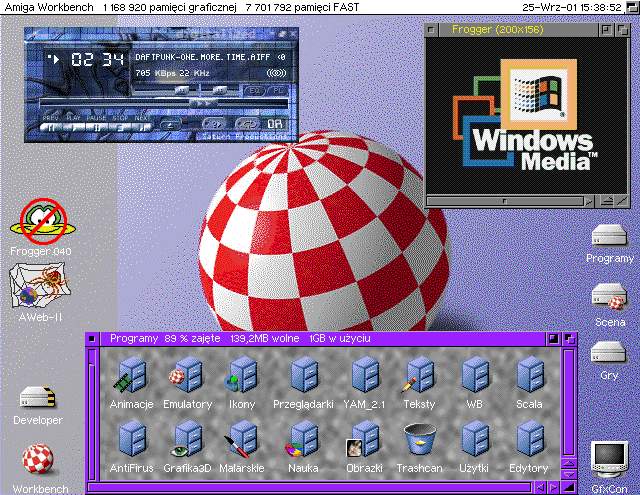Click the track title DAFTPUNK-ONE.MORE.TIME.AIFF
640x495 pixels.
(202, 58)
